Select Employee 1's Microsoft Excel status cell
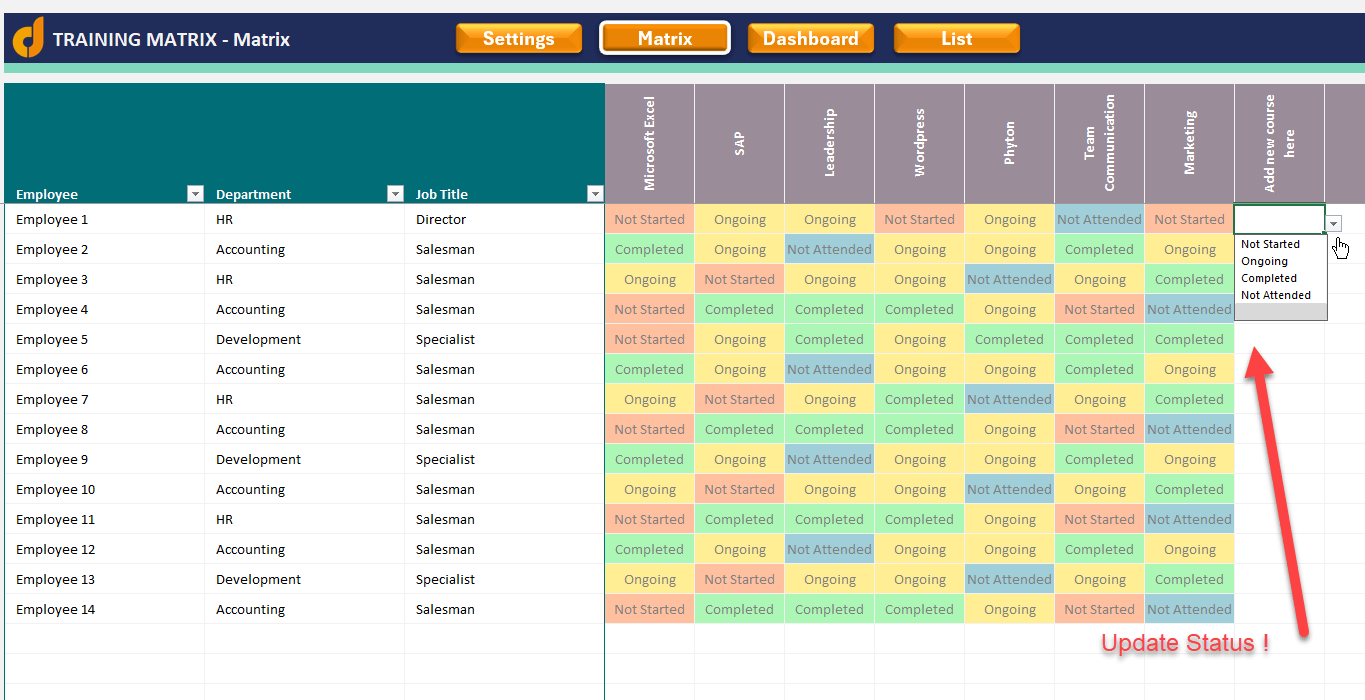 650,219
